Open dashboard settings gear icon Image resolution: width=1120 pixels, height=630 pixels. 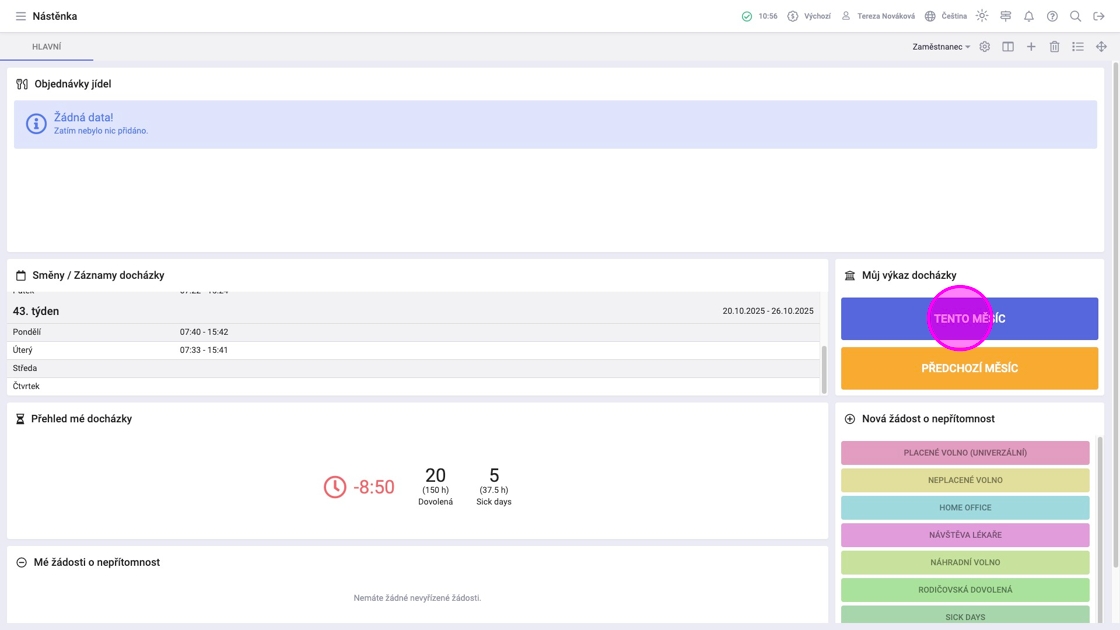(984, 46)
